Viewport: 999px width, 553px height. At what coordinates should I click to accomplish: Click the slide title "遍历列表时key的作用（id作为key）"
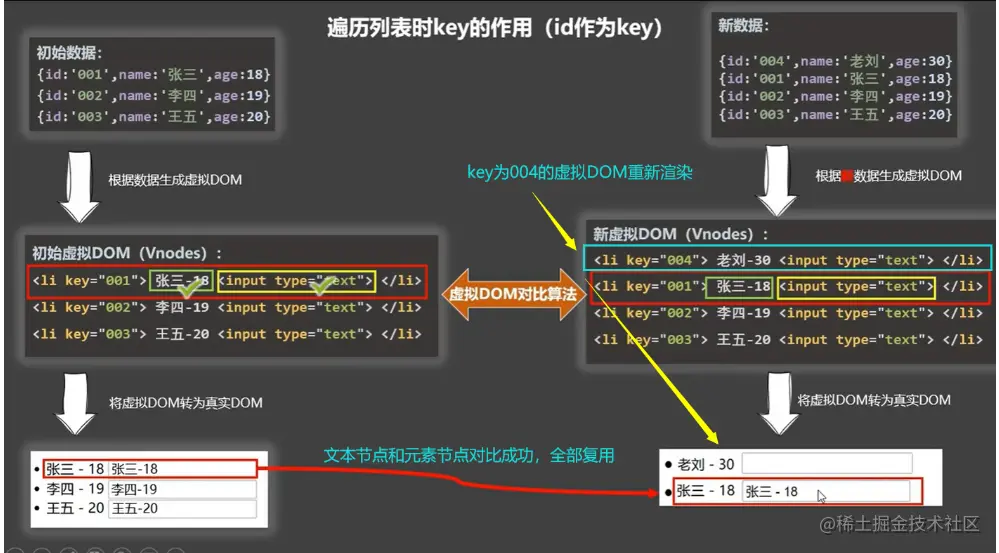click(x=494, y=27)
